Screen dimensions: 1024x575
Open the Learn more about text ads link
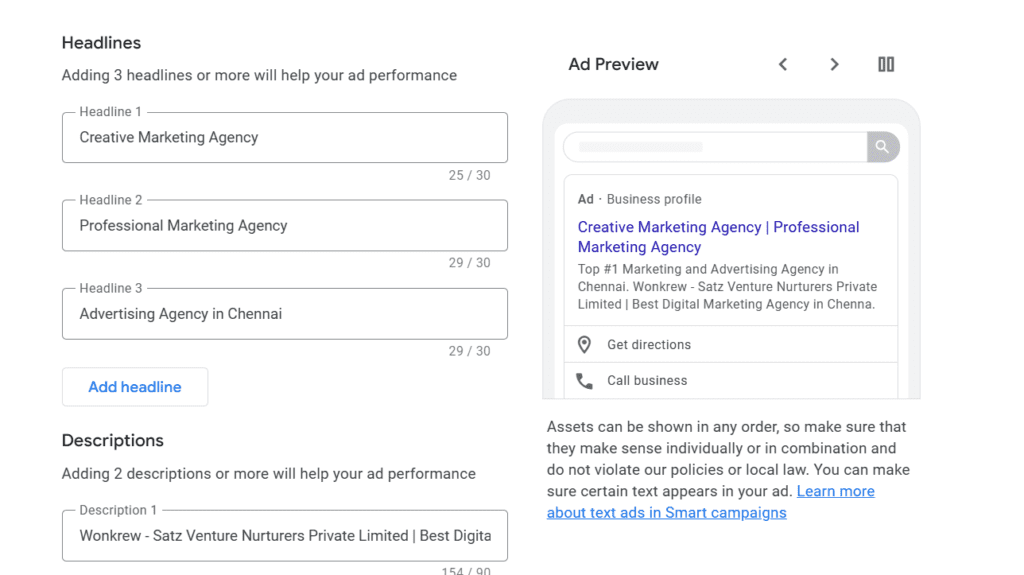tap(710, 502)
